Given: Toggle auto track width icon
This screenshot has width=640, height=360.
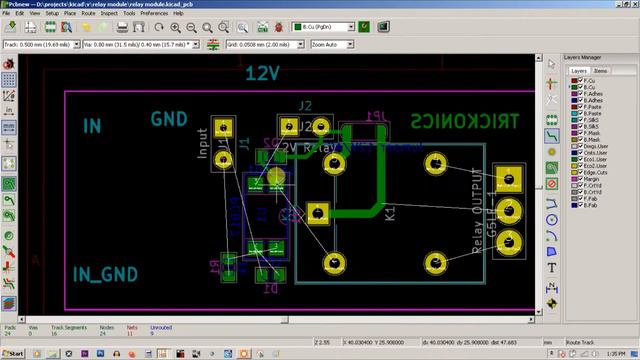Looking at the screenshot, I should pyautogui.click(x=213, y=44).
